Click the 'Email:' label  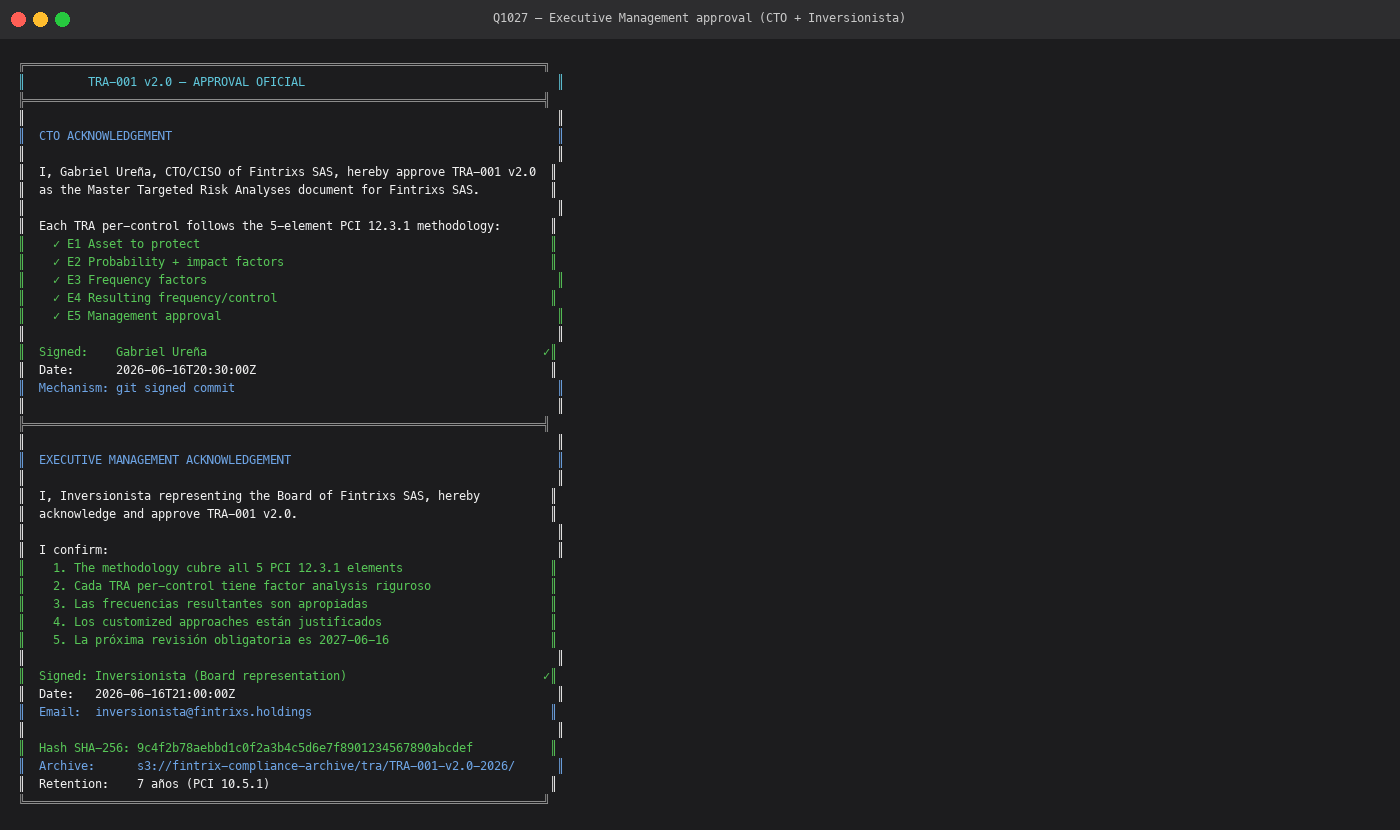coord(60,712)
